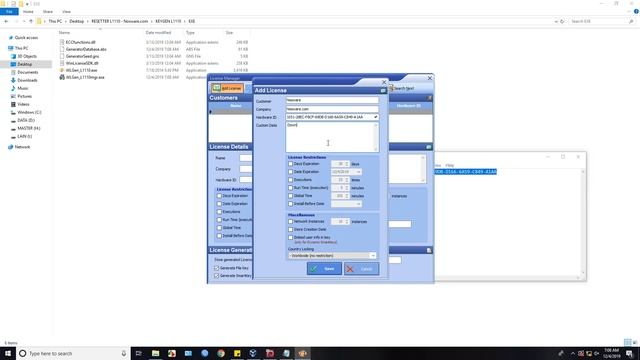Viewport: 640px width, 360px height.
Task: Open the File tab in File Explorer
Action: coord(9,11)
